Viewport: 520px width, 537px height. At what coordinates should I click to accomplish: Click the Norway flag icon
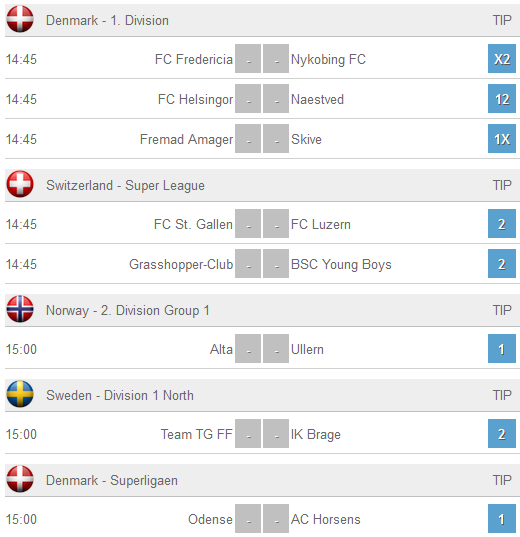tap(20, 309)
